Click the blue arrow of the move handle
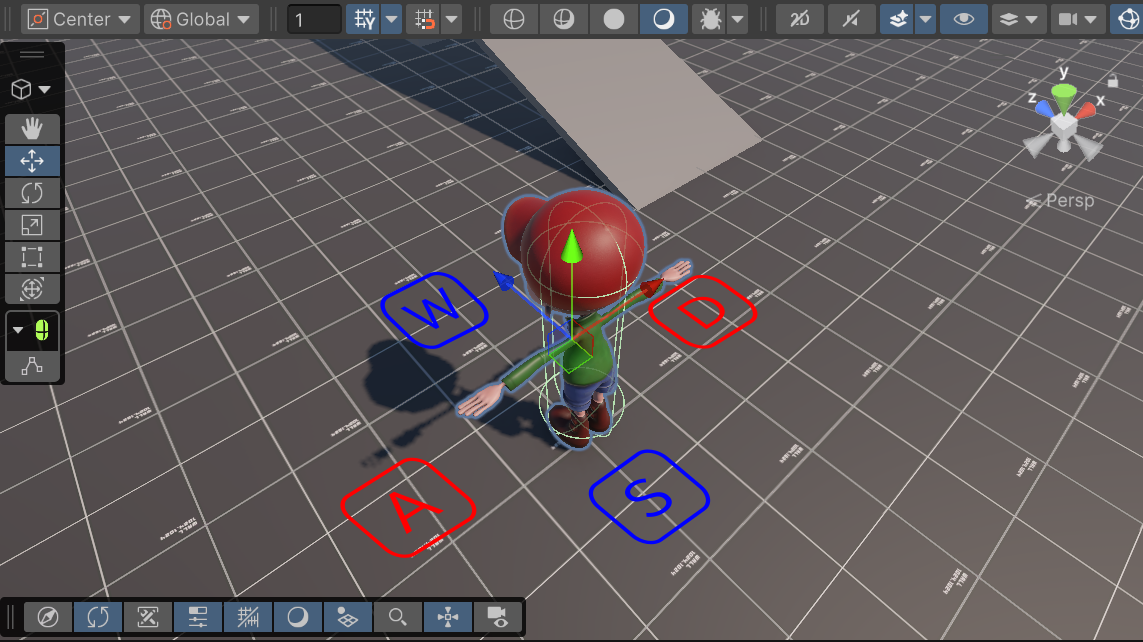Viewport: 1143px width, 642px height. 504,281
